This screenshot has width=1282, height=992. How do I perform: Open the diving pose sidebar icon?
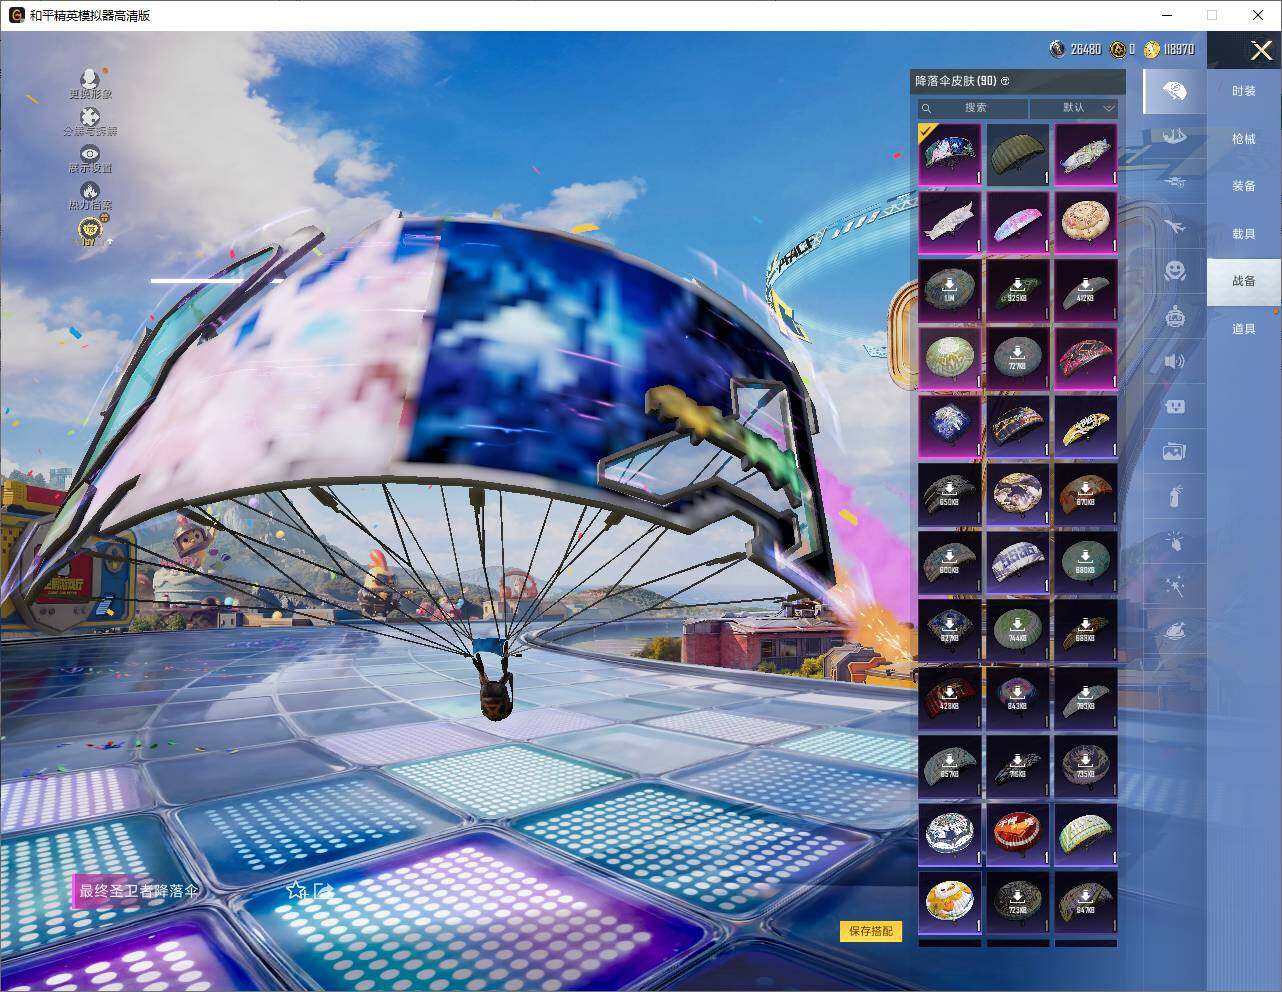(1174, 137)
